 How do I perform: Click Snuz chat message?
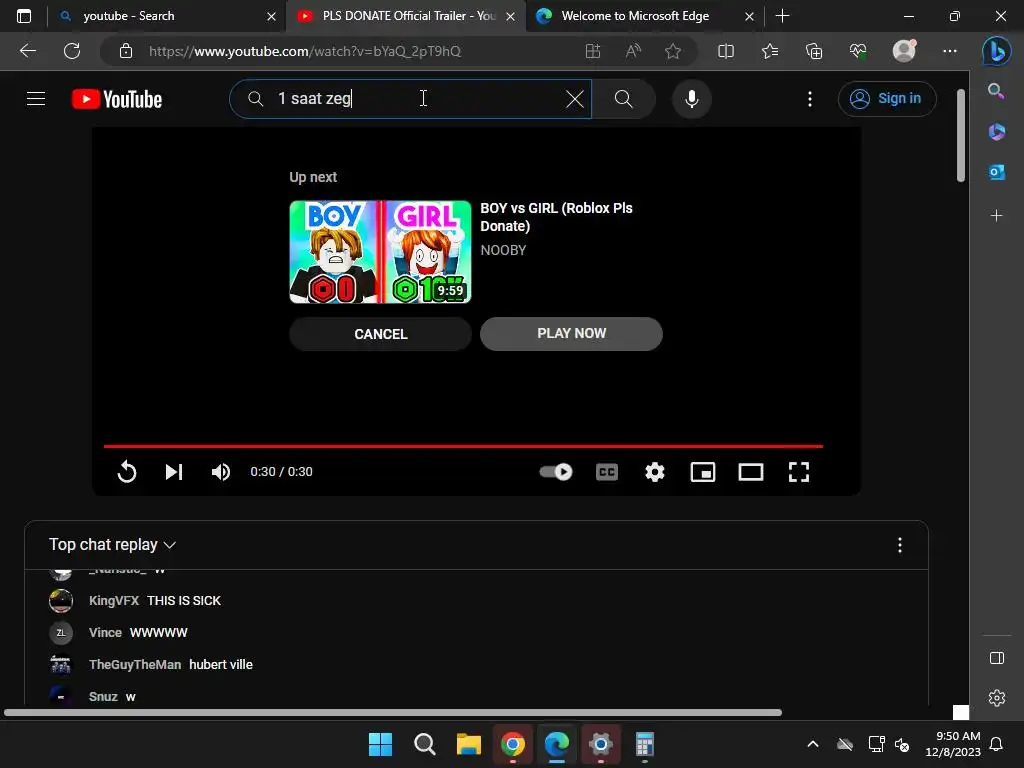(x=131, y=697)
